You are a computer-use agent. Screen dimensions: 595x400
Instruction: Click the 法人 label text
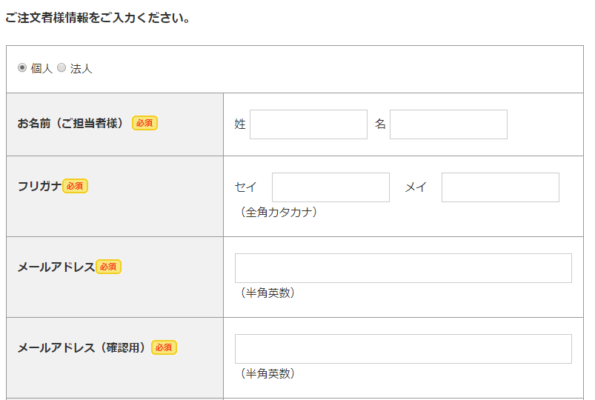tap(81, 69)
